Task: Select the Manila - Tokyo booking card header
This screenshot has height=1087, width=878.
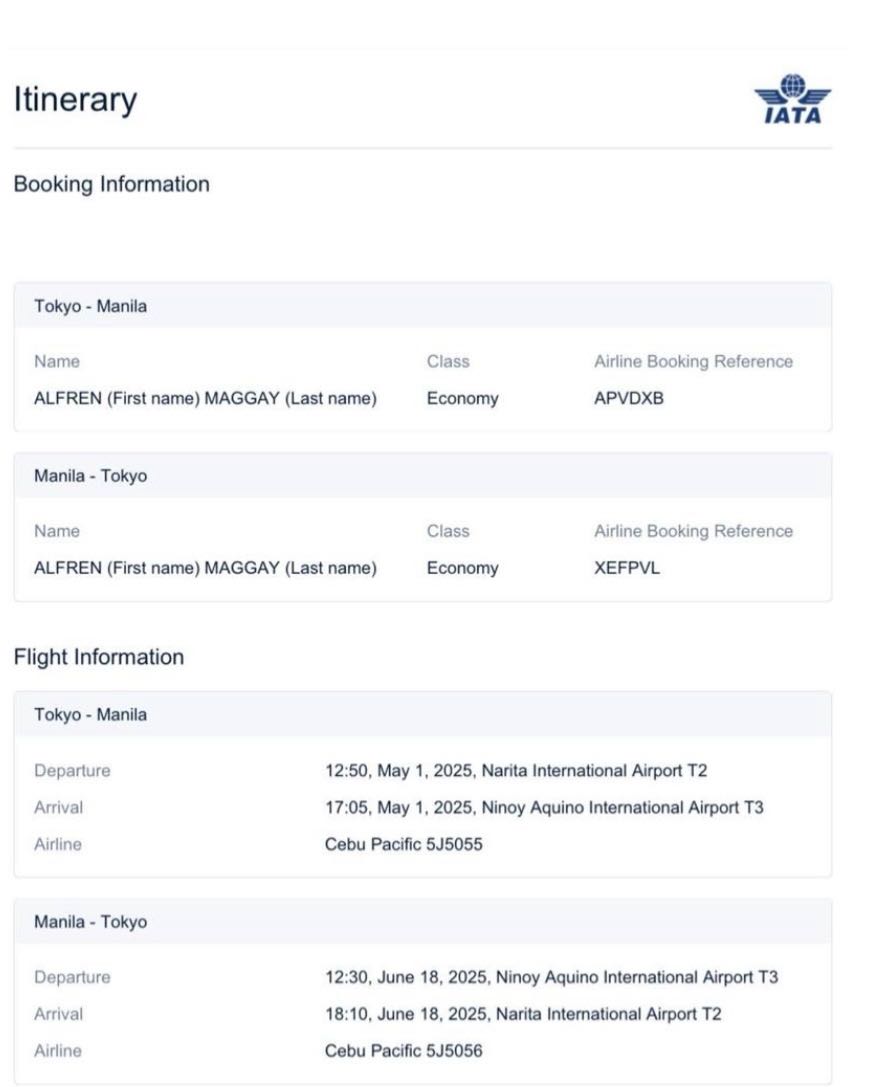Action: pyautogui.click(x=90, y=477)
